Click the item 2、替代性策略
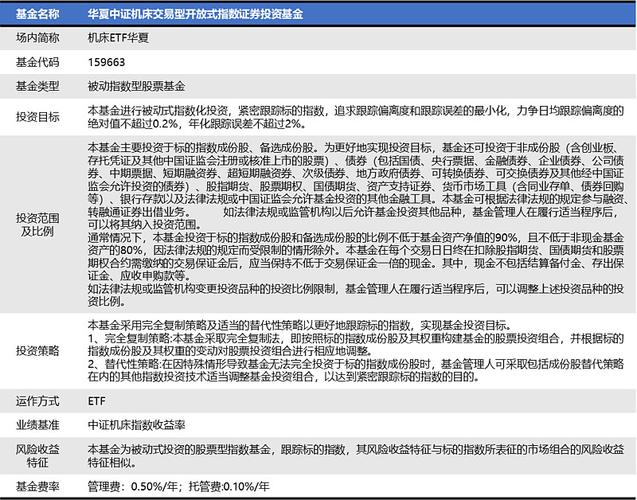The image size is (637, 500). pos(355,370)
